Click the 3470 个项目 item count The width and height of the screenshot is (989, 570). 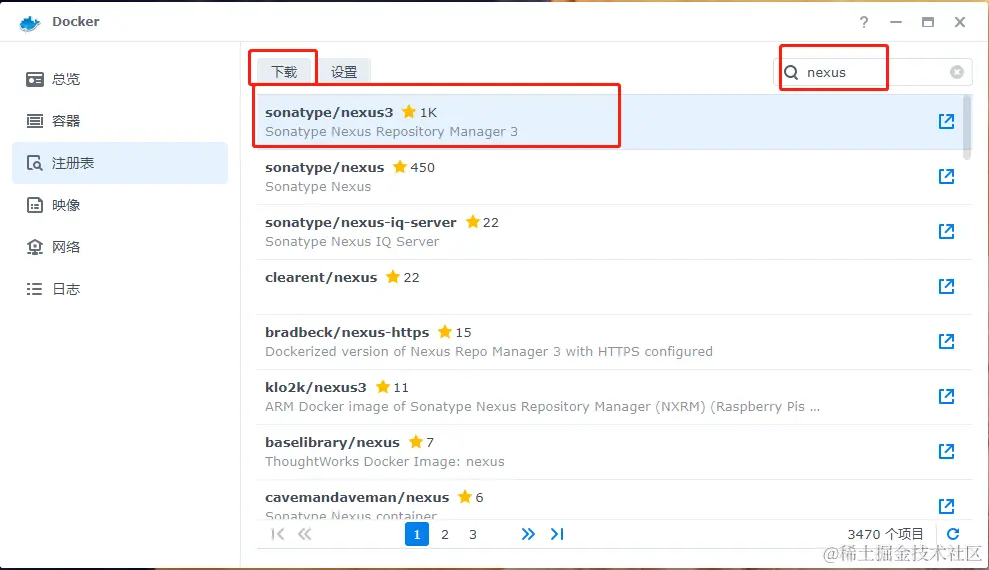click(x=885, y=534)
